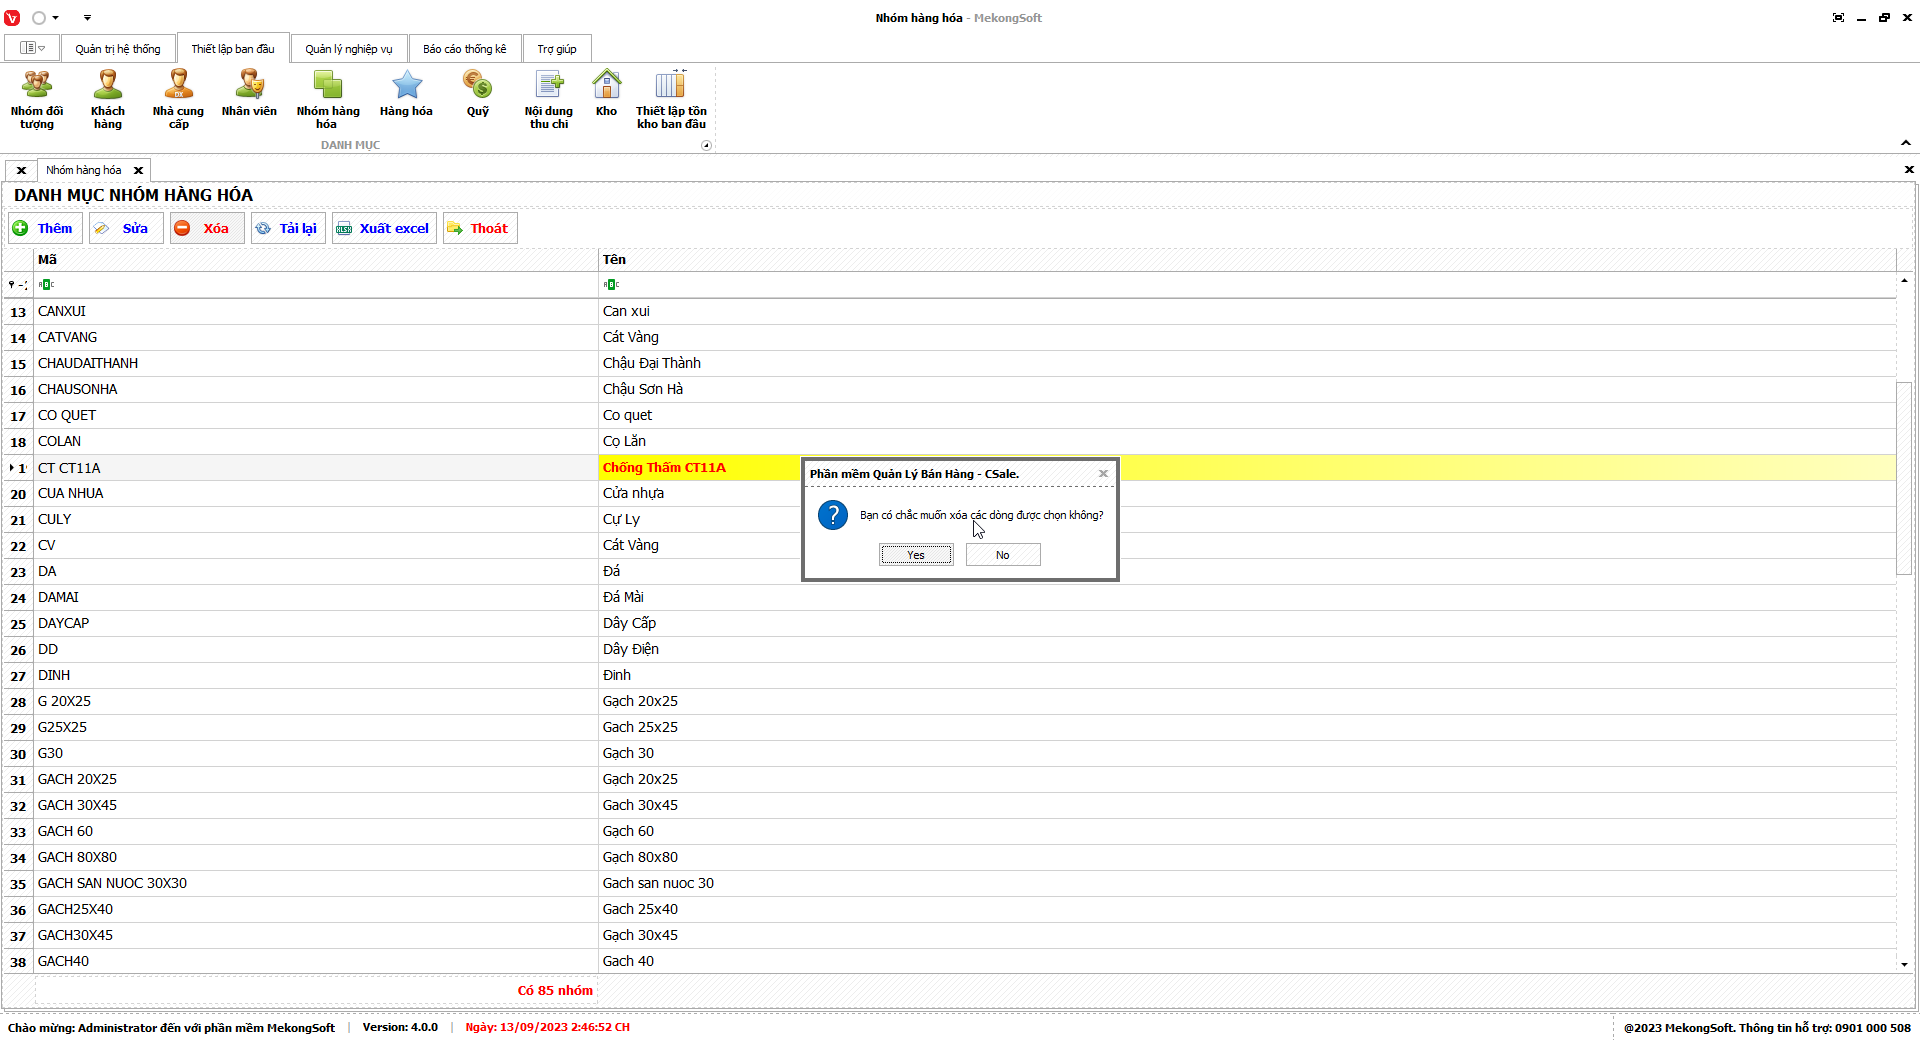Screen dimensions: 1920x1040
Task: Click the Có 85 nhóm summary text
Action: point(555,991)
